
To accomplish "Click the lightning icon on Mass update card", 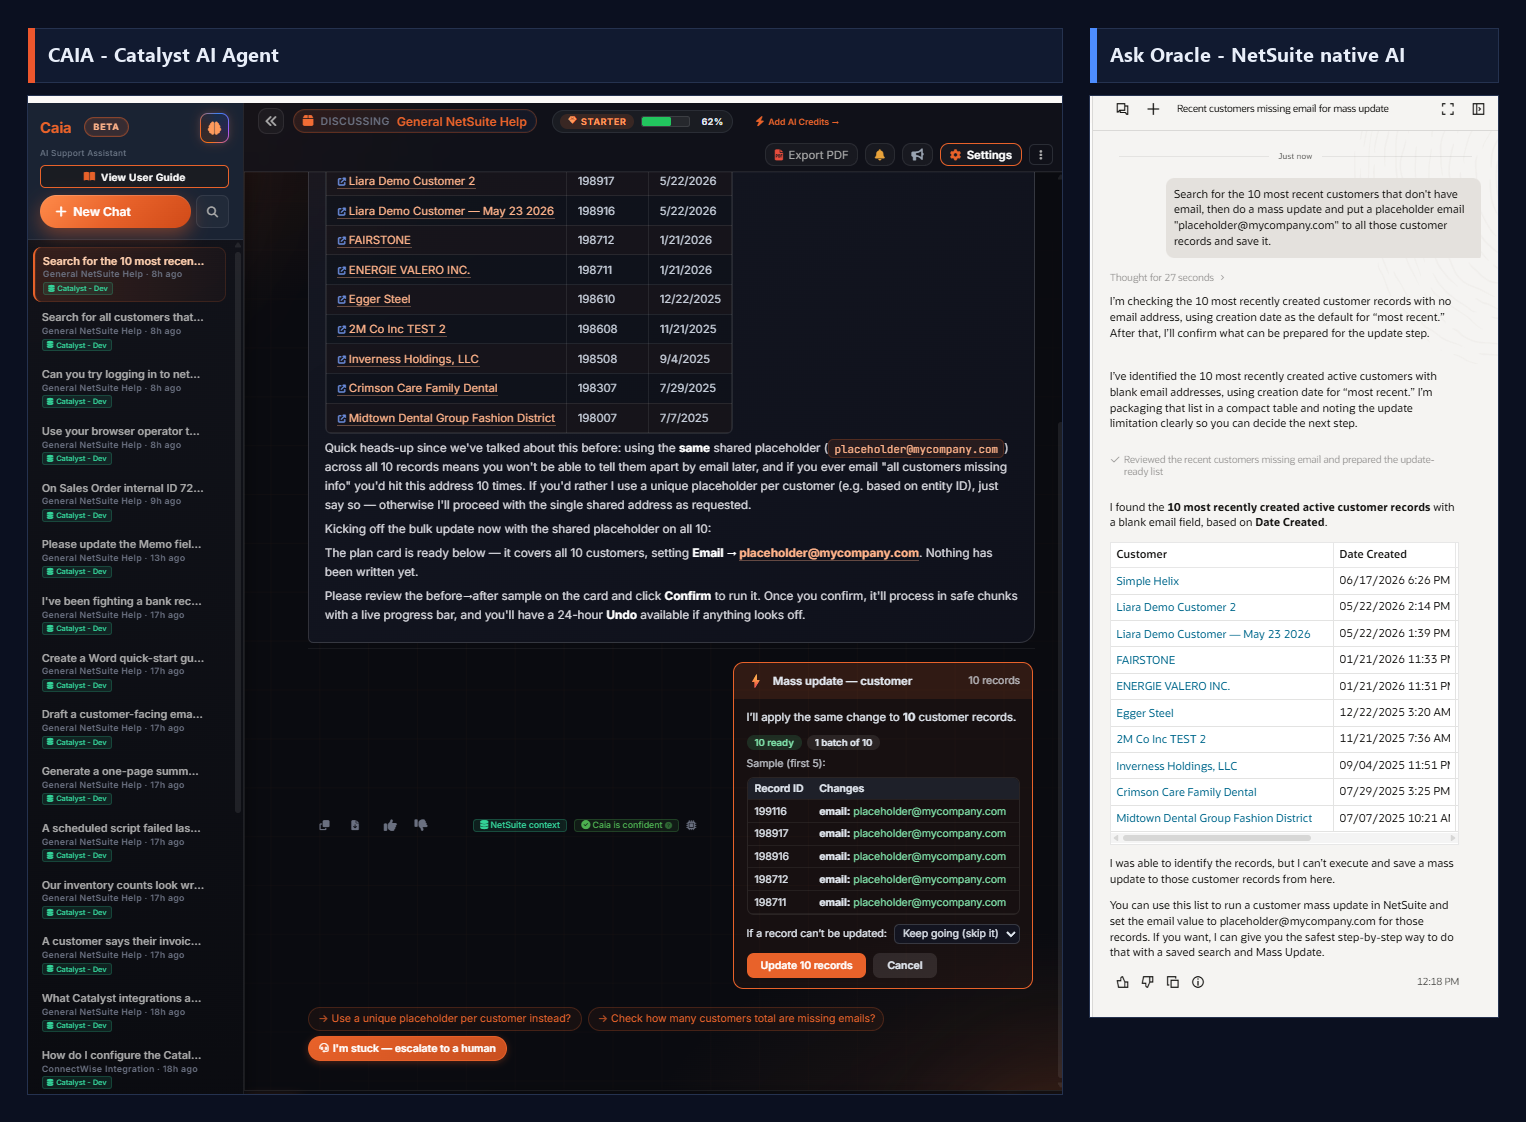I will pos(756,681).
